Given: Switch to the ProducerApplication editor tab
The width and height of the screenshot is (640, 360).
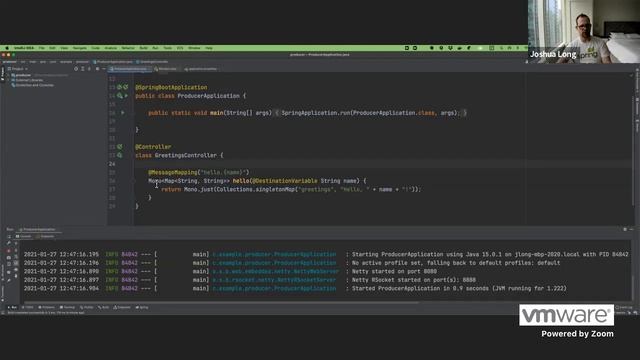Looking at the screenshot, I should pyautogui.click(x=130, y=69).
